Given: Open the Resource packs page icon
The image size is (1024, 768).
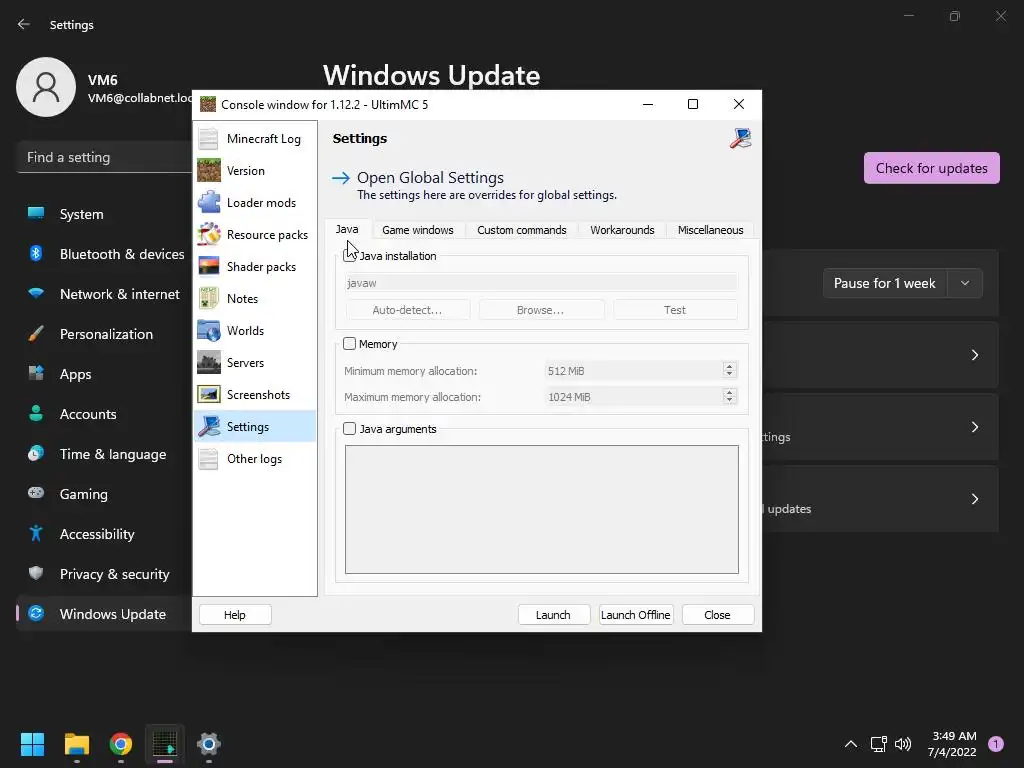Looking at the screenshot, I should (x=209, y=234).
